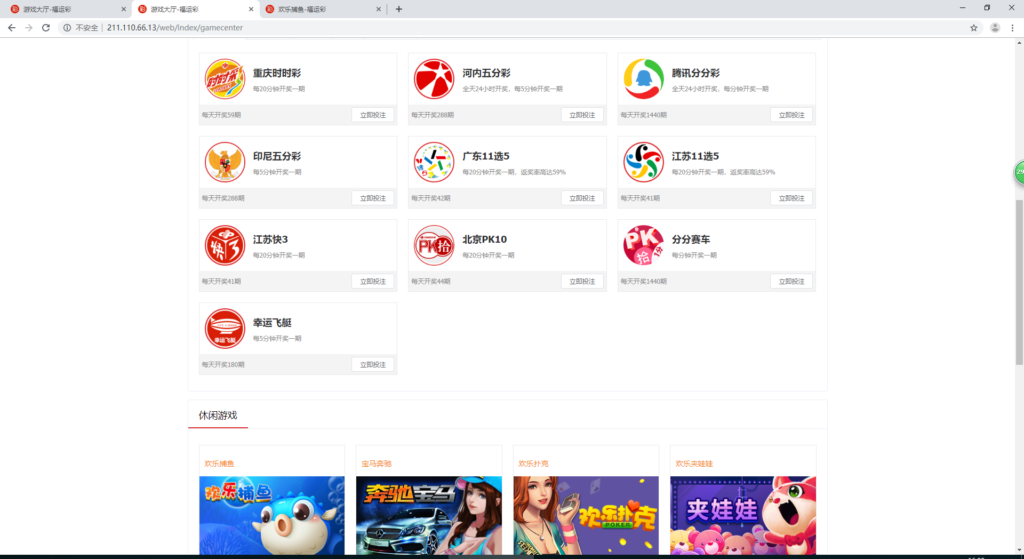Select the 江苏11选5 game icon
1024x559 pixels.
[643, 162]
